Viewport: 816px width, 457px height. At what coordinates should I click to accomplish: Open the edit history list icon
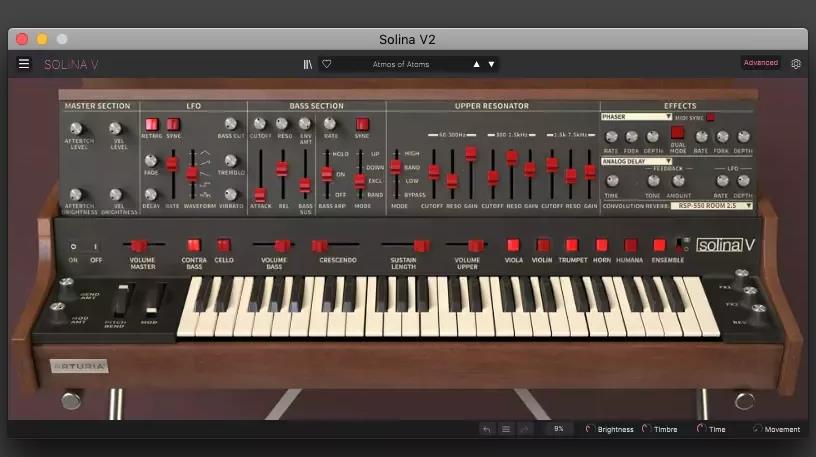[505, 429]
